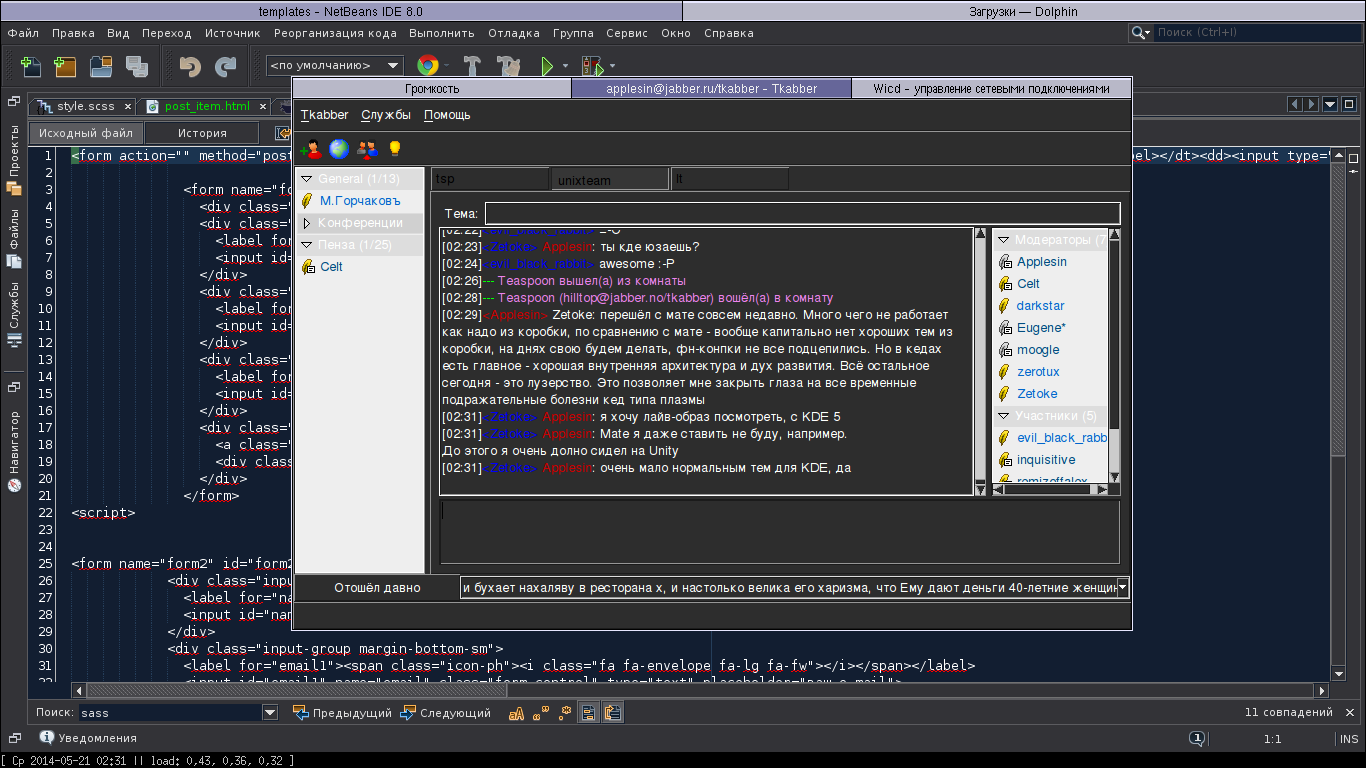
Task: Open the Run project dropdown arrow
Action: tap(565, 67)
